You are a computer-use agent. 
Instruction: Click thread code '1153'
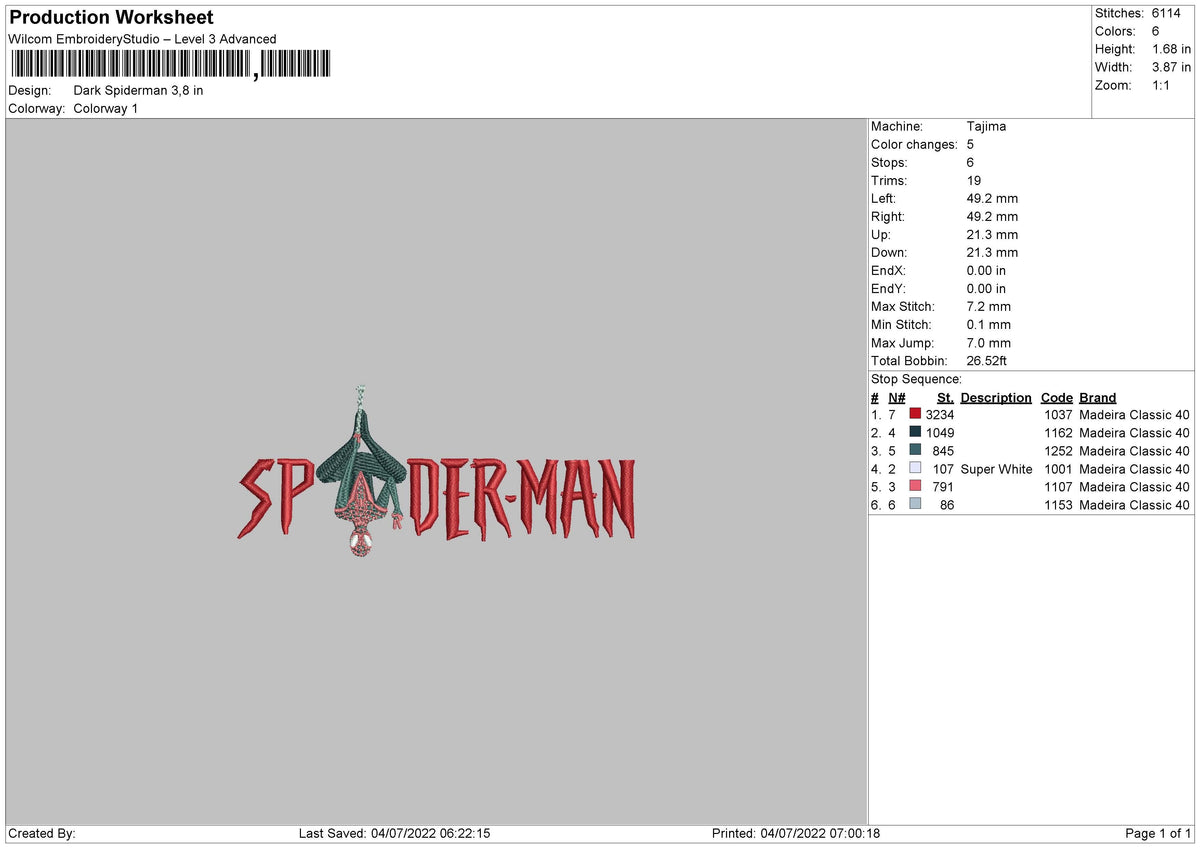coord(1057,504)
